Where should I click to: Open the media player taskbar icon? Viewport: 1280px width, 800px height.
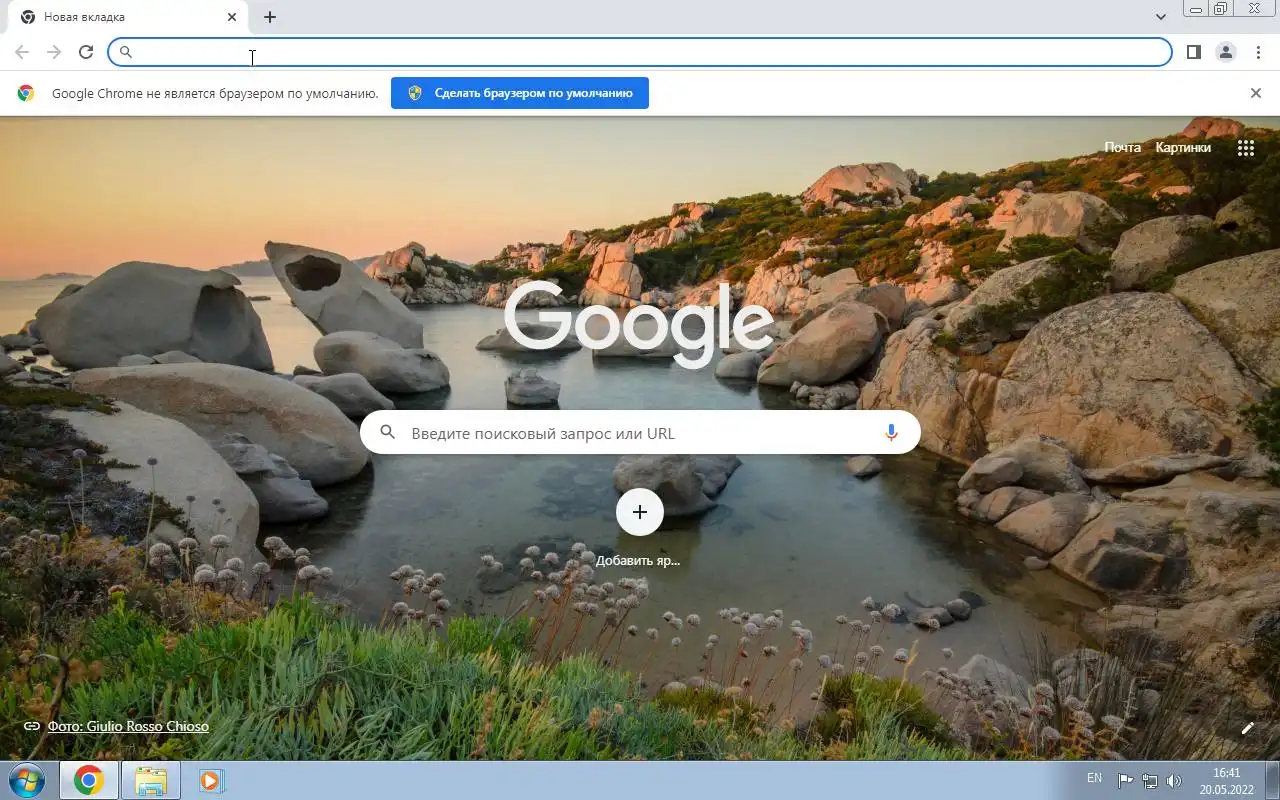click(211, 780)
